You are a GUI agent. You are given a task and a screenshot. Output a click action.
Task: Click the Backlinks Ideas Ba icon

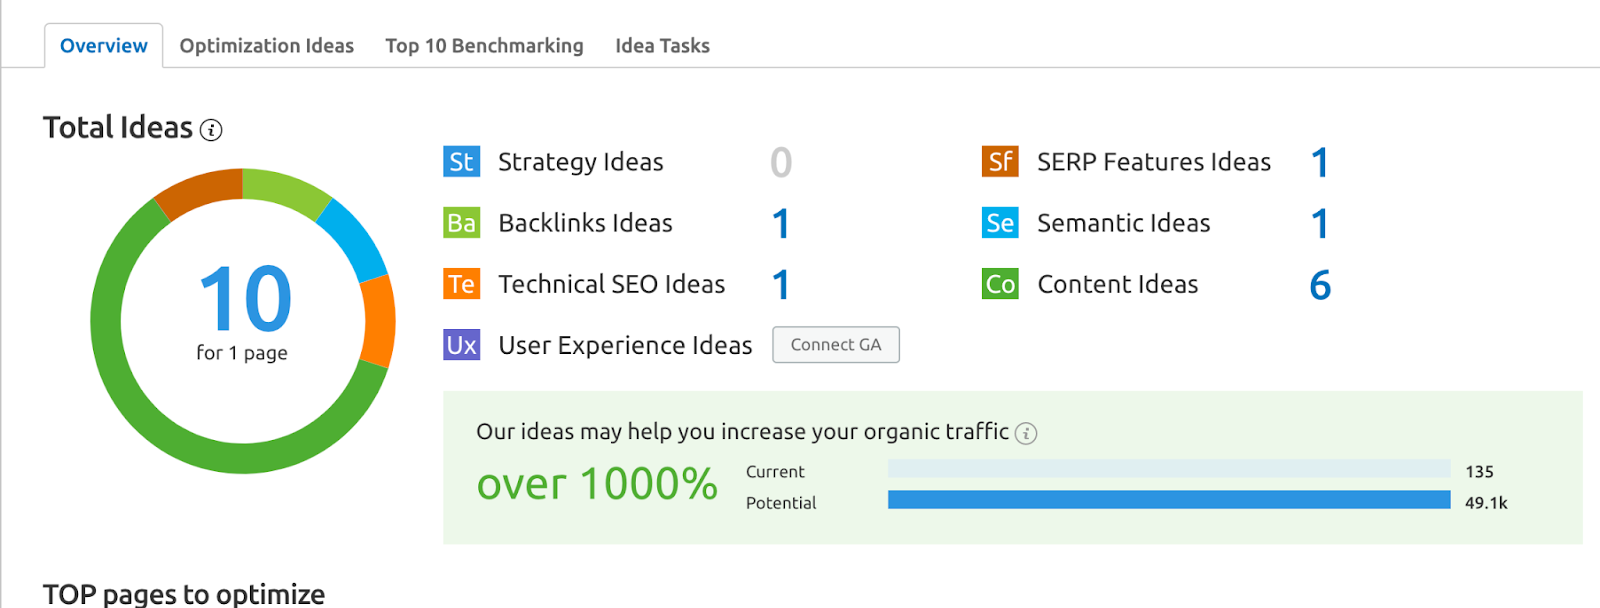[461, 223]
